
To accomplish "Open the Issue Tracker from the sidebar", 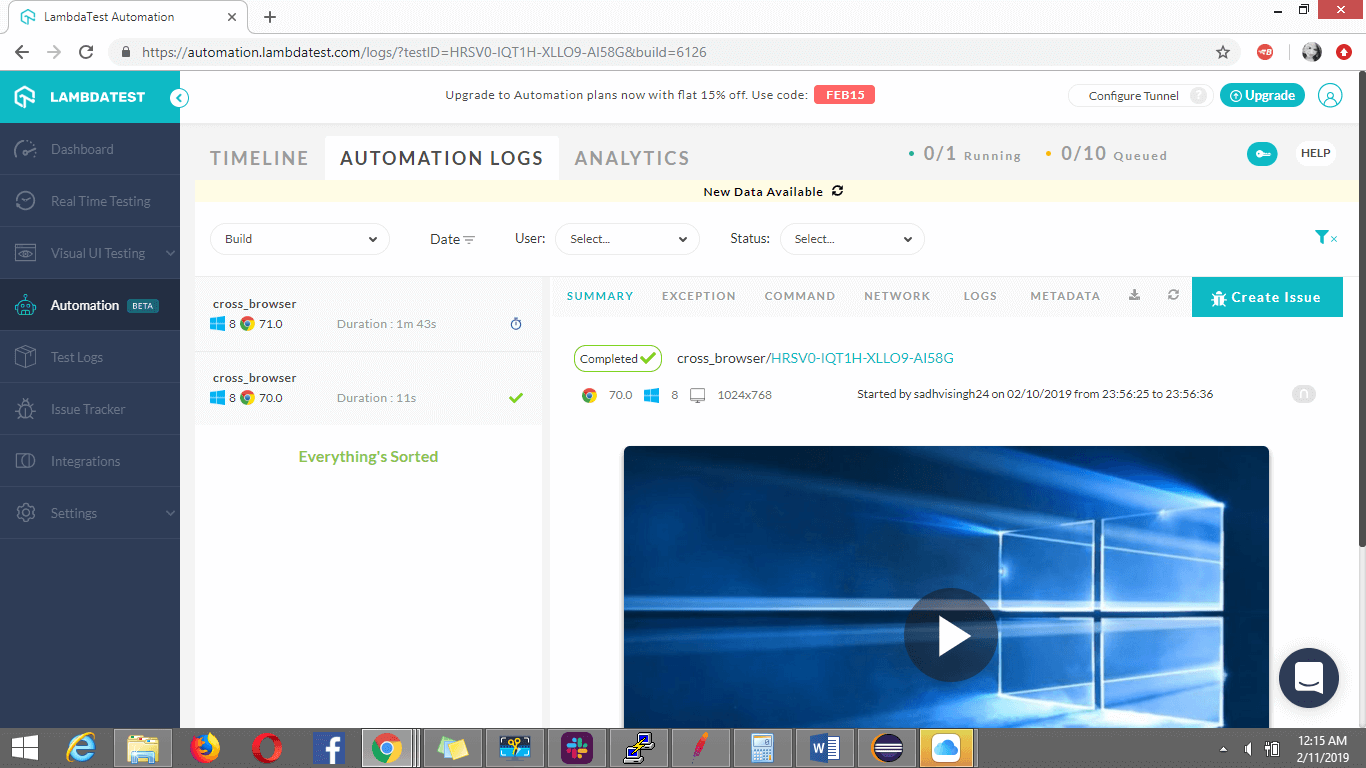I will point(88,409).
